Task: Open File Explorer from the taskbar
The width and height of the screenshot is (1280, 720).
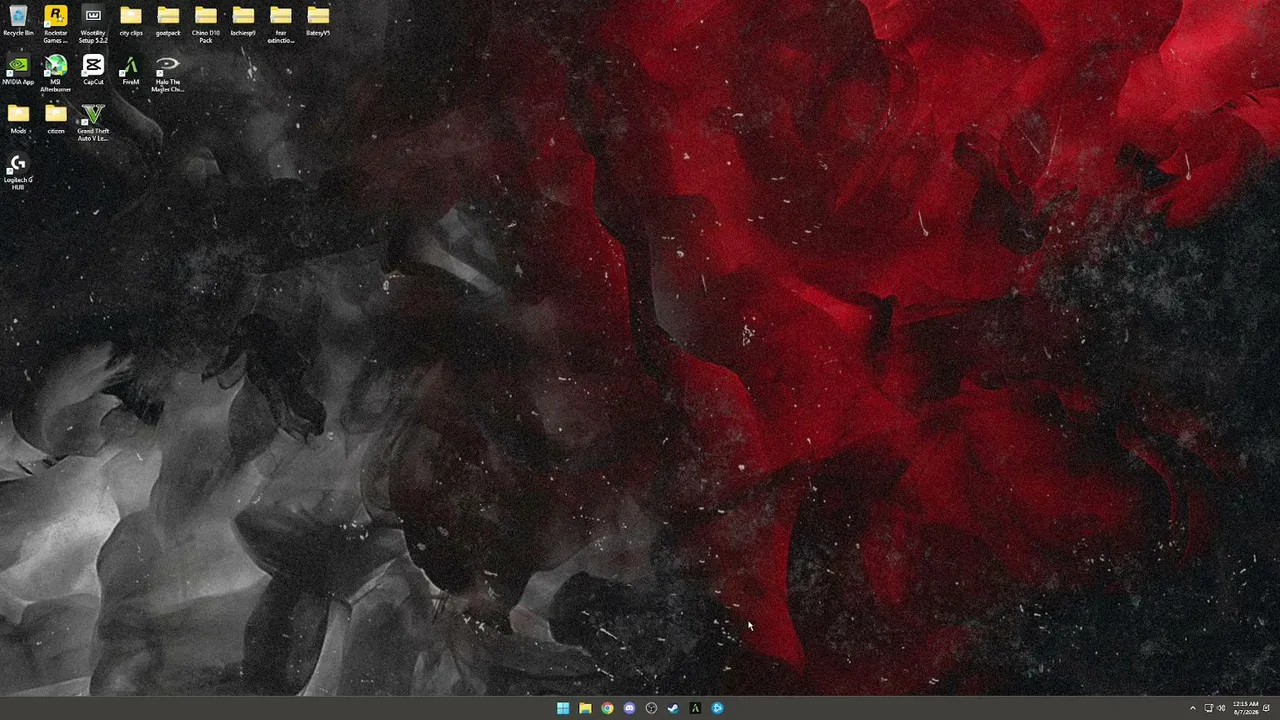Action: coord(585,708)
